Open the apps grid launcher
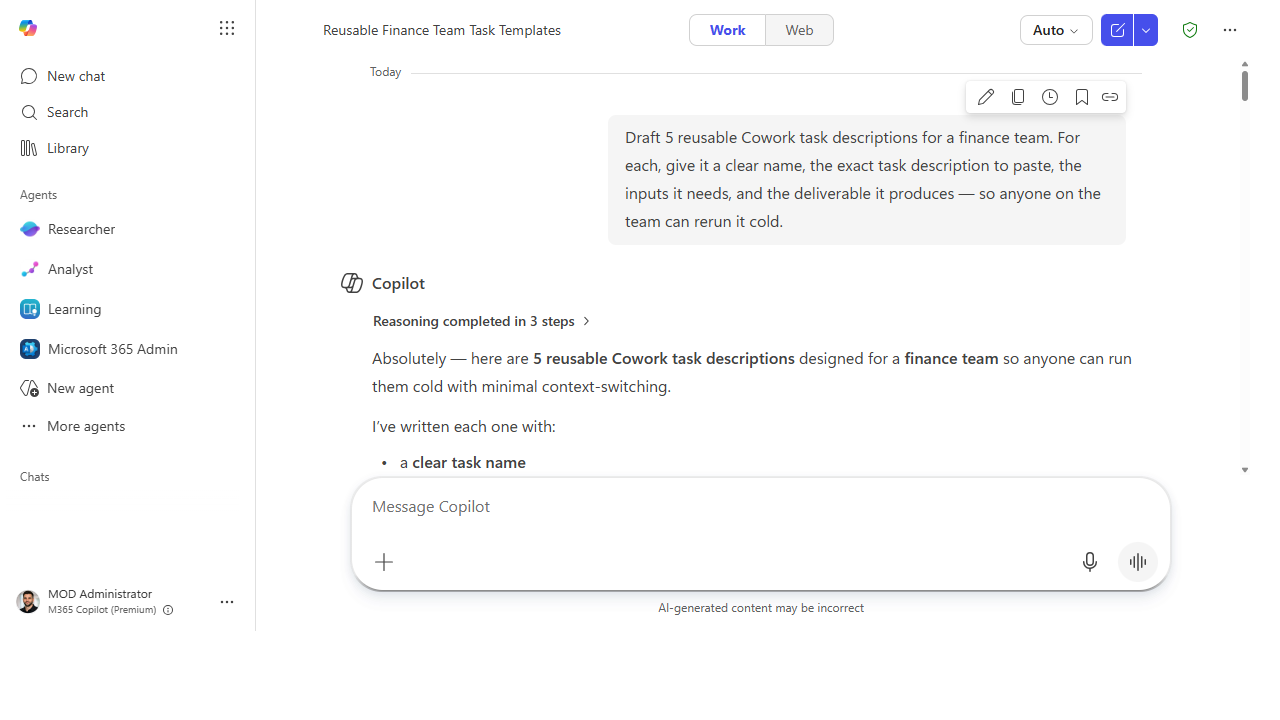Image resolution: width=1280 pixels, height=720 pixels. 227,28
